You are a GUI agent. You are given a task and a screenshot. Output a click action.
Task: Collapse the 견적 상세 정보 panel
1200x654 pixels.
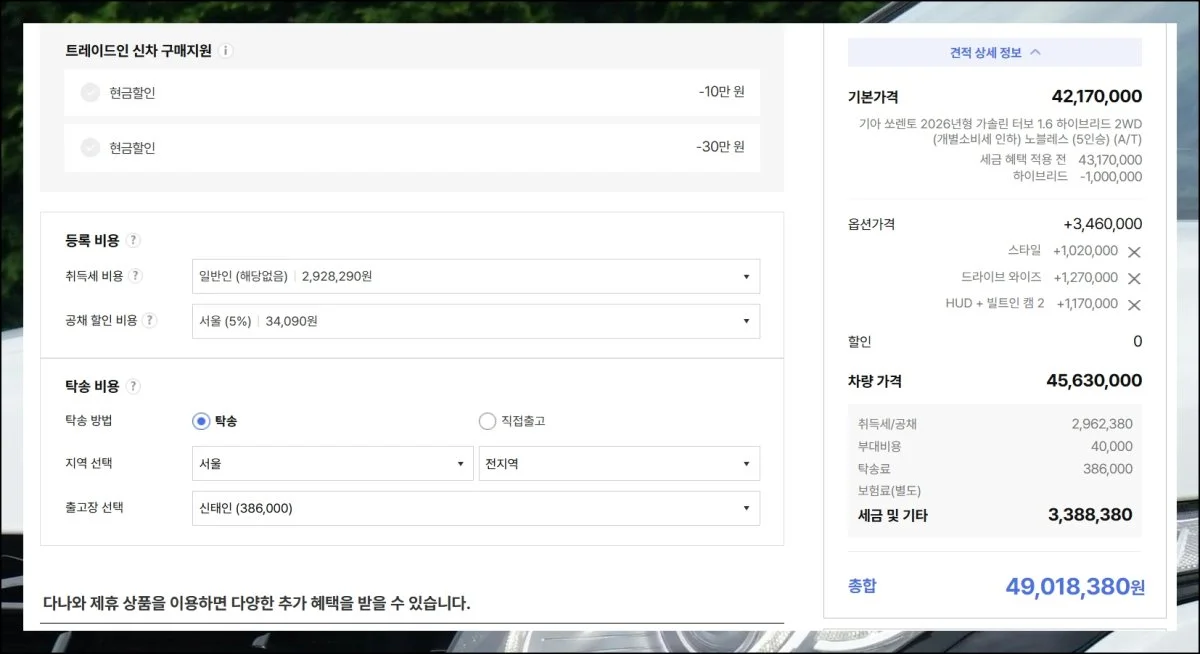pyautogui.click(x=994, y=53)
